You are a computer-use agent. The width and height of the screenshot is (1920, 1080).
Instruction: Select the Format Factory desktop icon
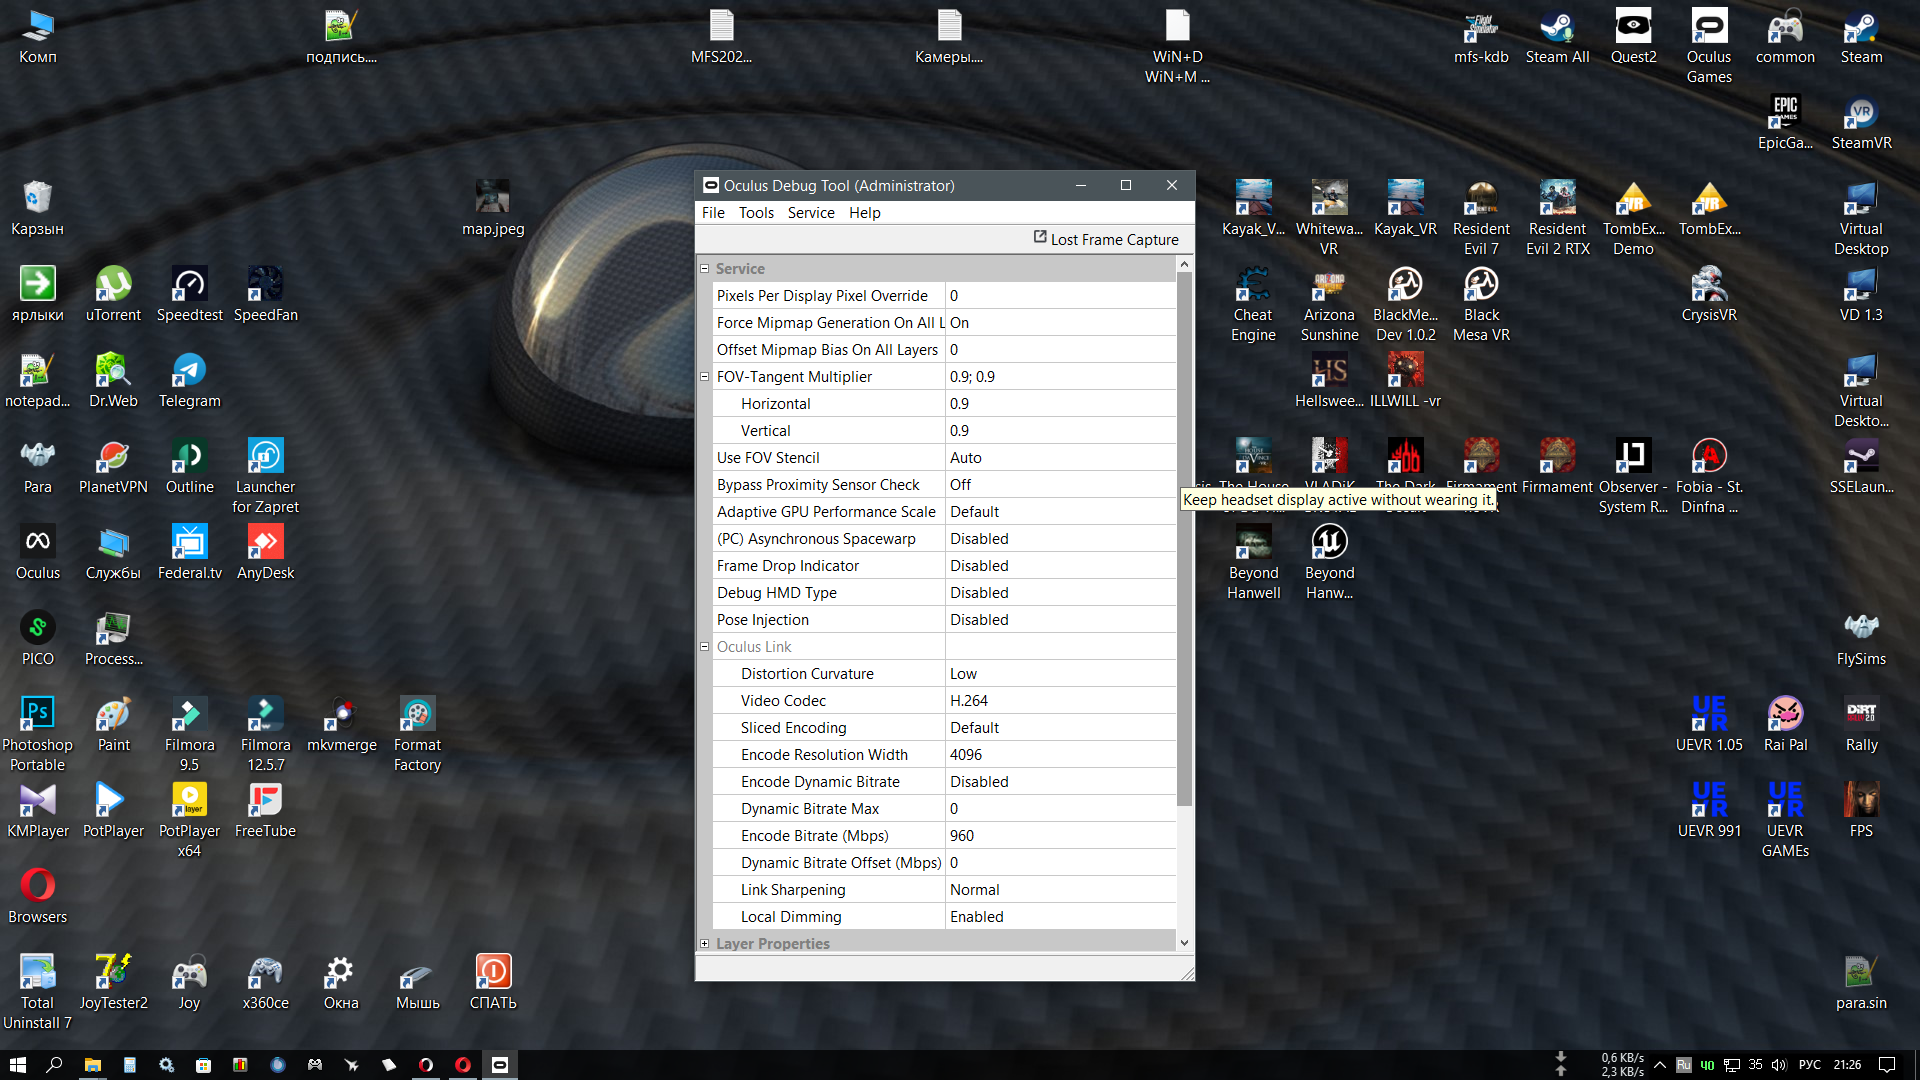(x=417, y=734)
